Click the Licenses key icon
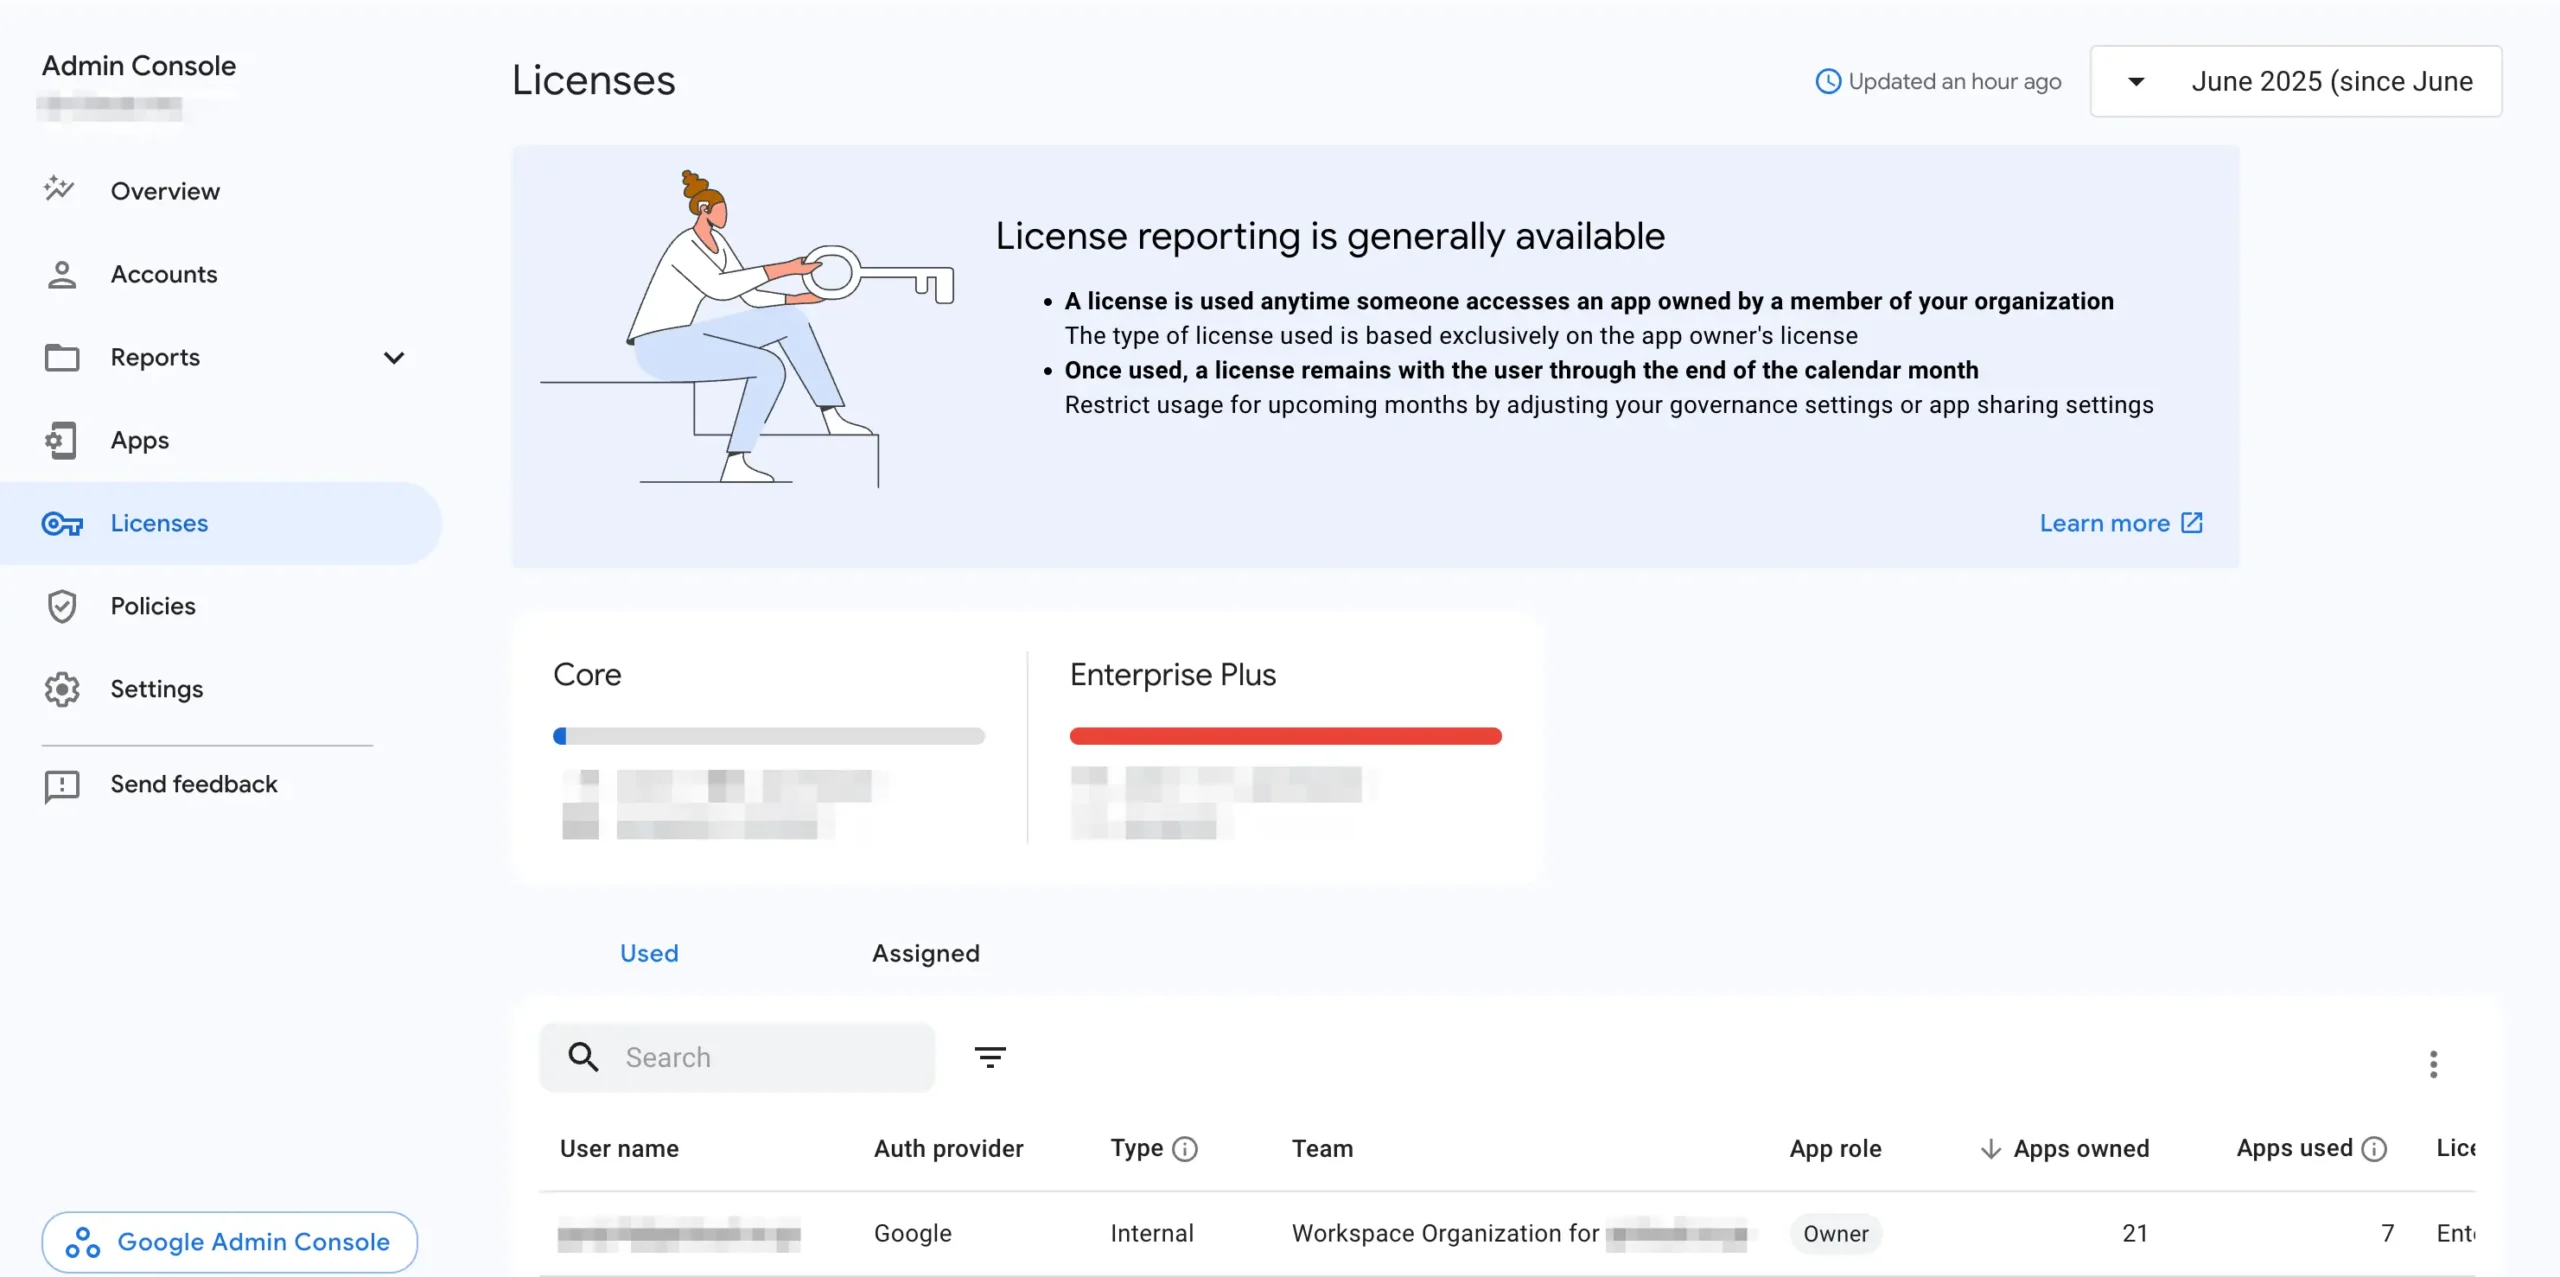 (62, 523)
